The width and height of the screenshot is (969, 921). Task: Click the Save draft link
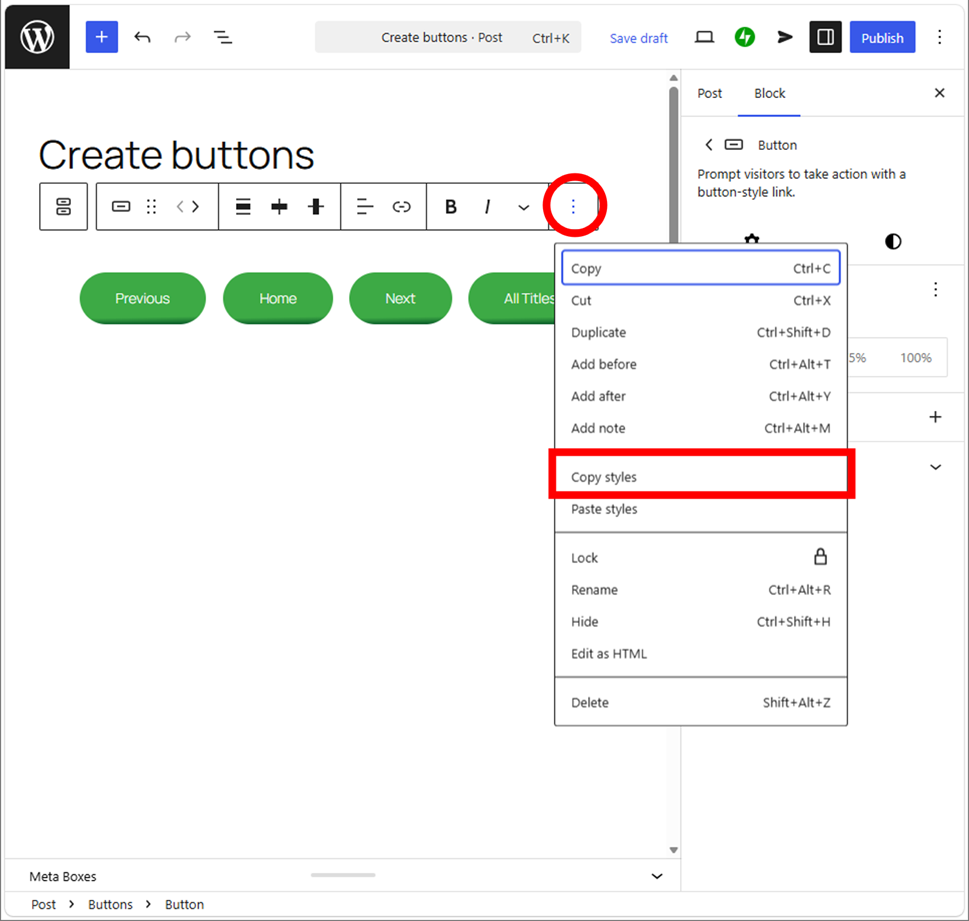pyautogui.click(x=638, y=38)
